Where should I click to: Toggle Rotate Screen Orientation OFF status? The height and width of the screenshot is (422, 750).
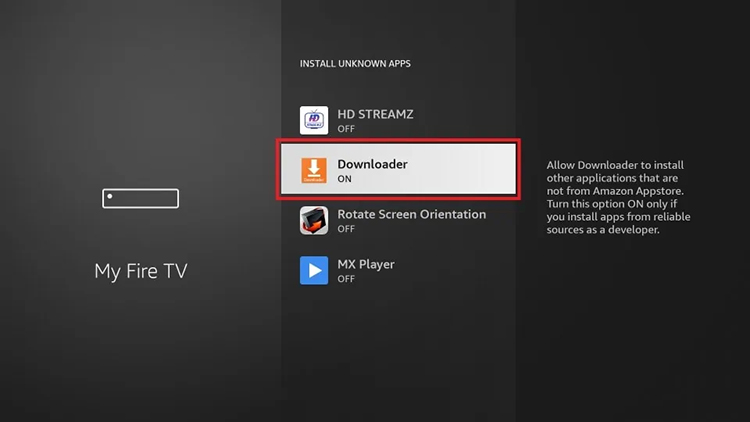coord(346,229)
